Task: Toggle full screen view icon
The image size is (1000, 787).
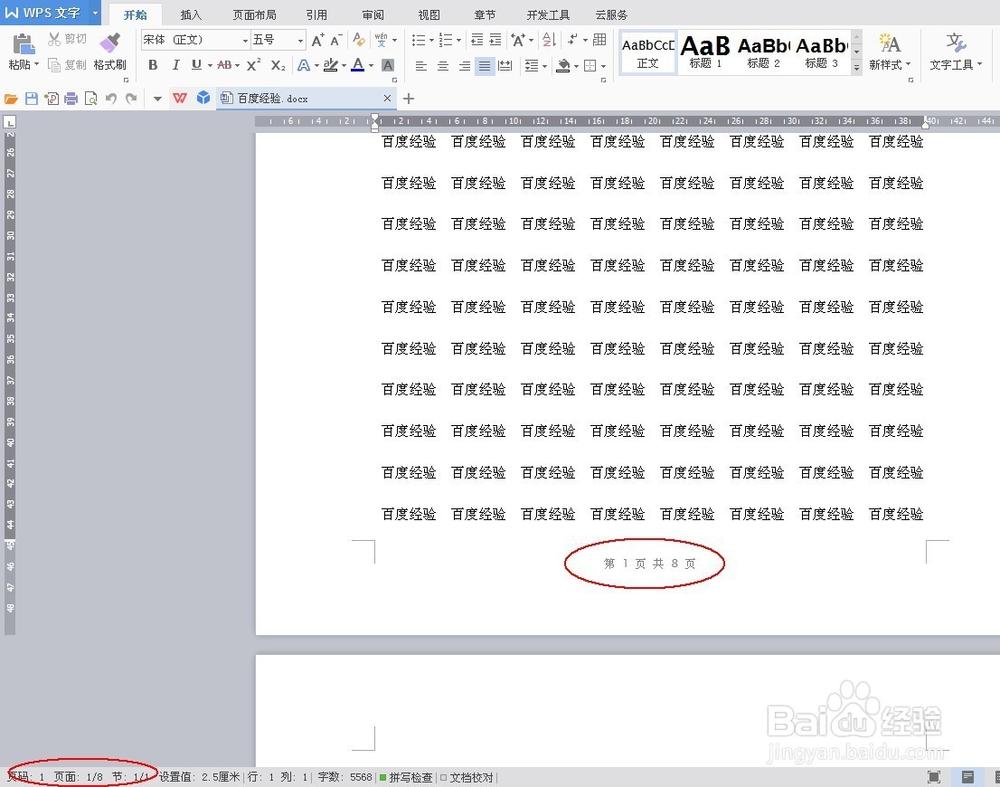Action: [x=934, y=776]
